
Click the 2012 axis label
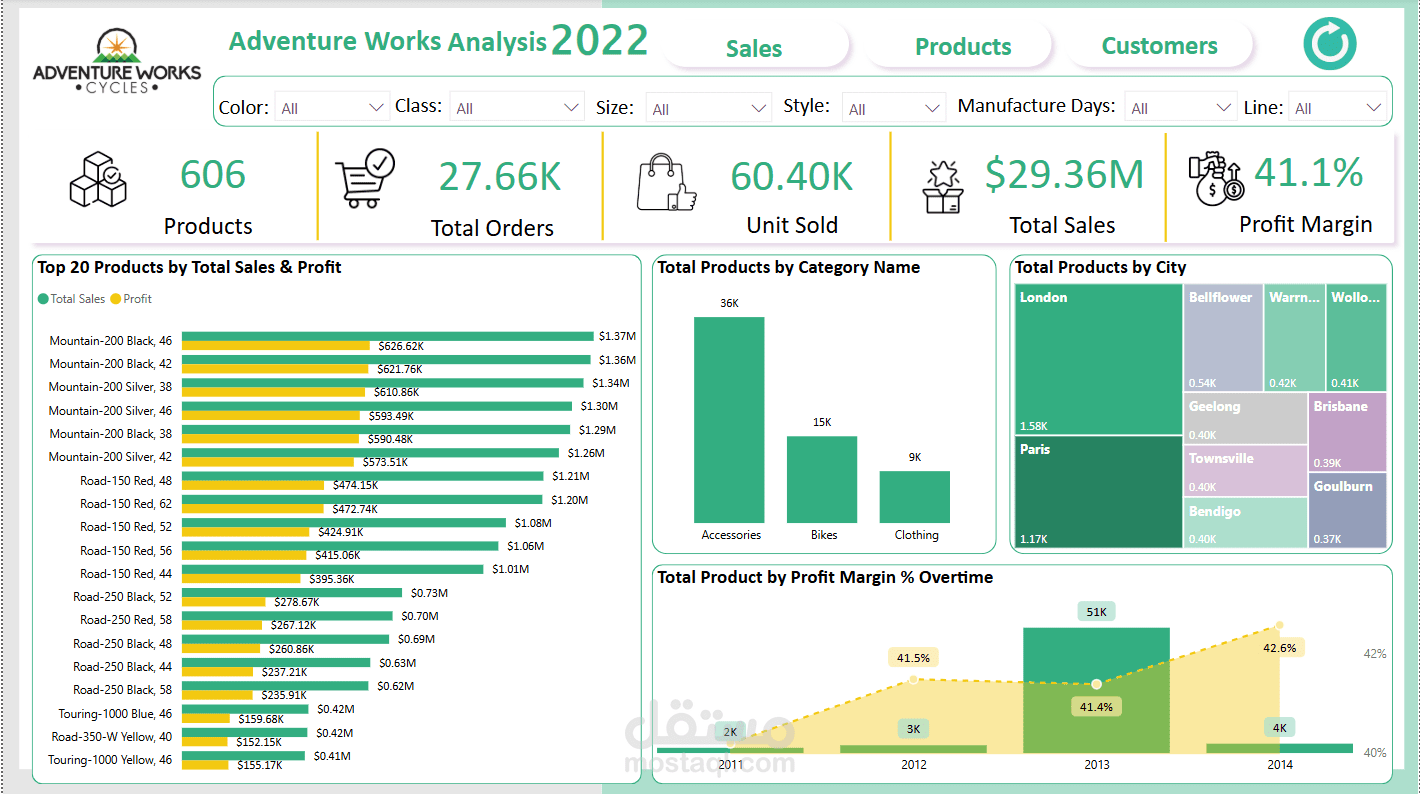[913, 765]
